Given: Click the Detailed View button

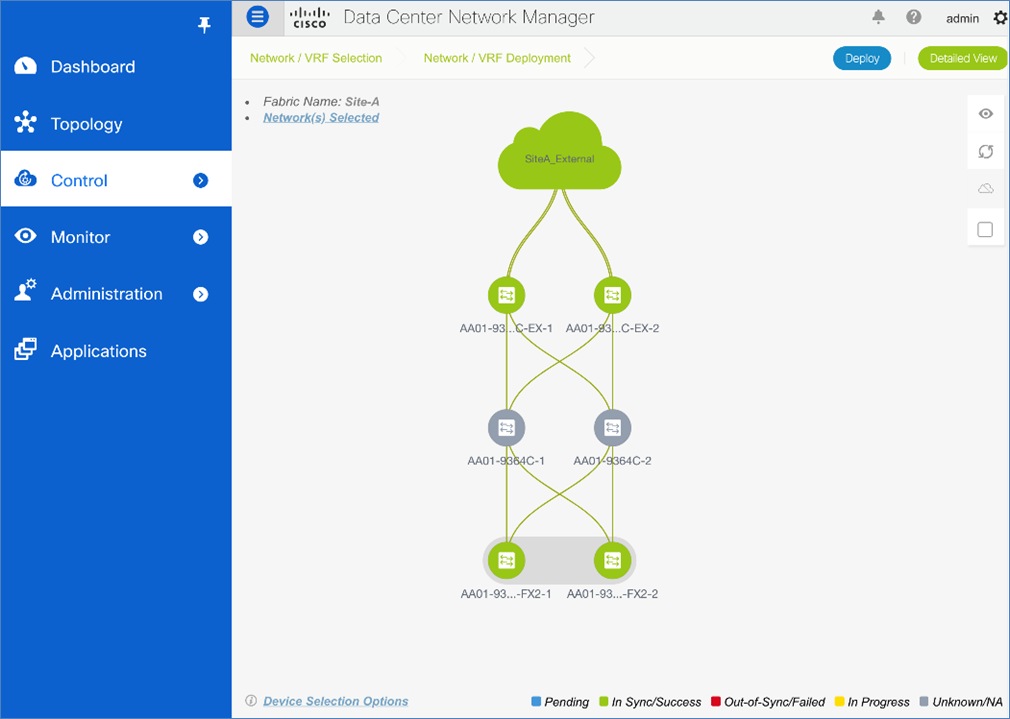Looking at the screenshot, I should coord(963,58).
